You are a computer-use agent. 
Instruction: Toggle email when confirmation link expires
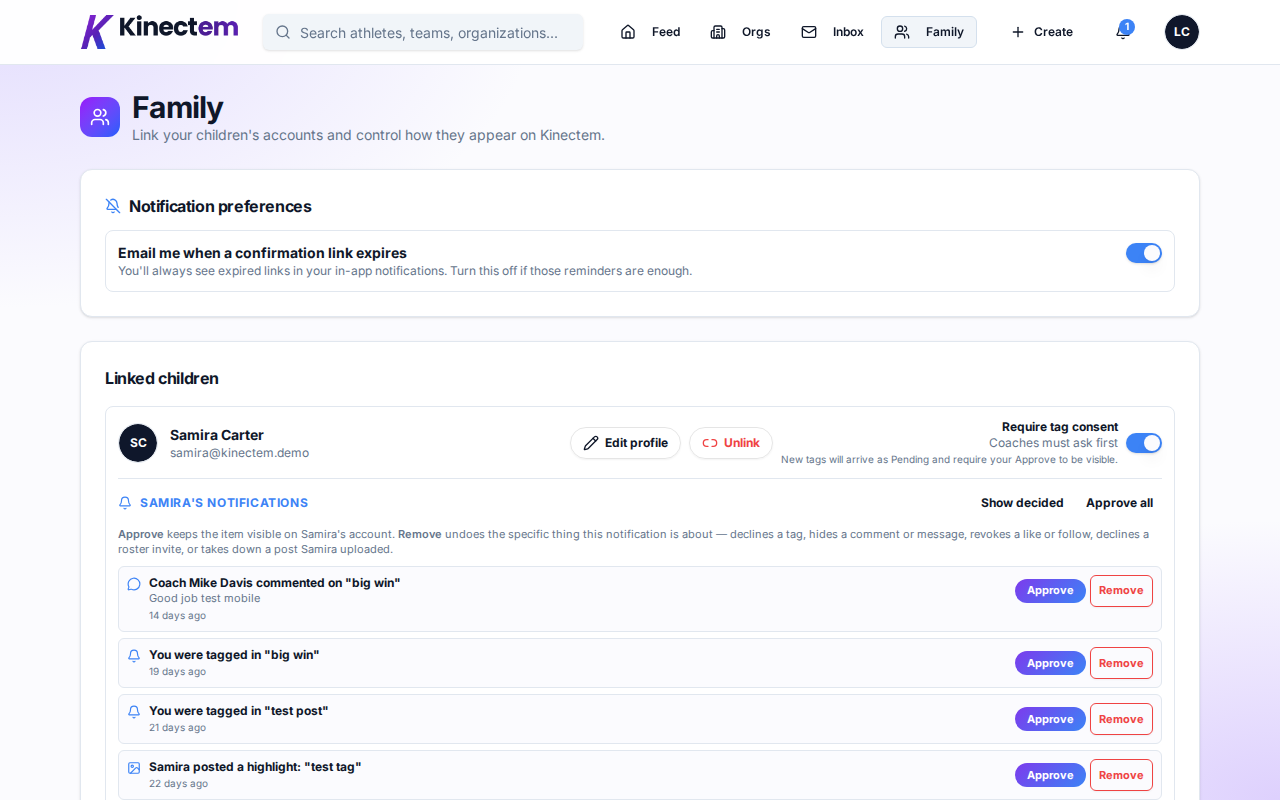click(x=1144, y=253)
